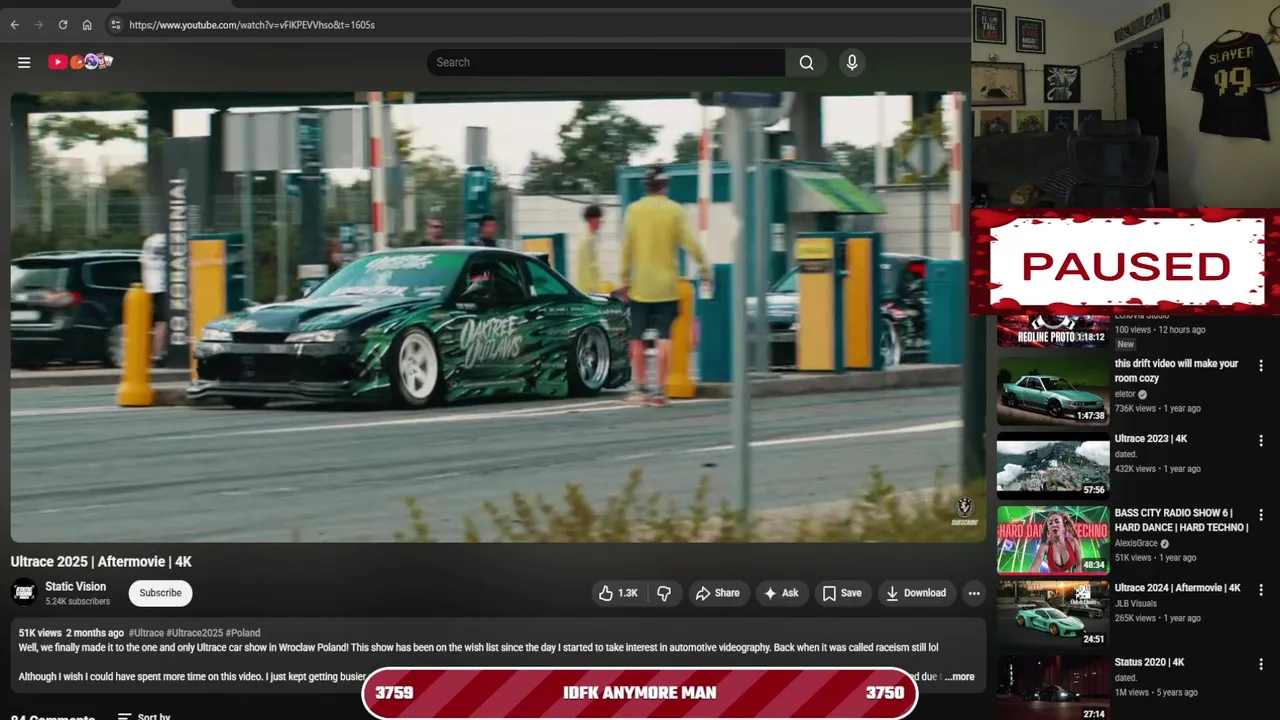1280x720 pixels.
Task: Download the video
Action: pos(916,593)
